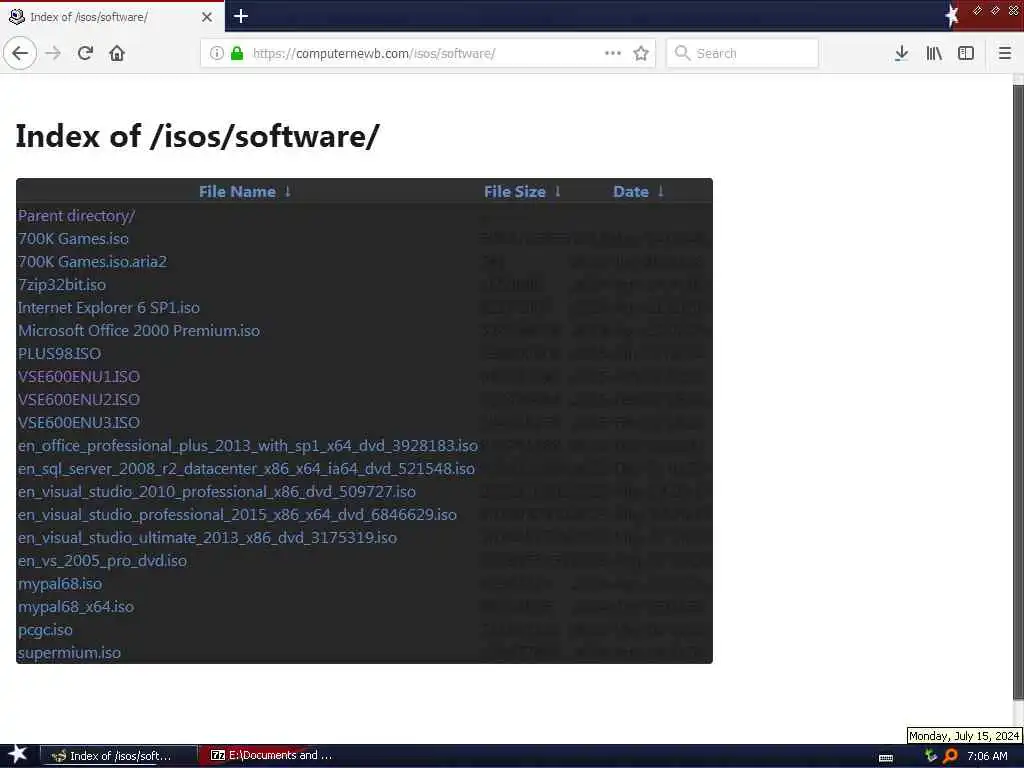This screenshot has height=768, width=1024.
Task: Download 7zip32bit.iso
Action: coord(61,285)
